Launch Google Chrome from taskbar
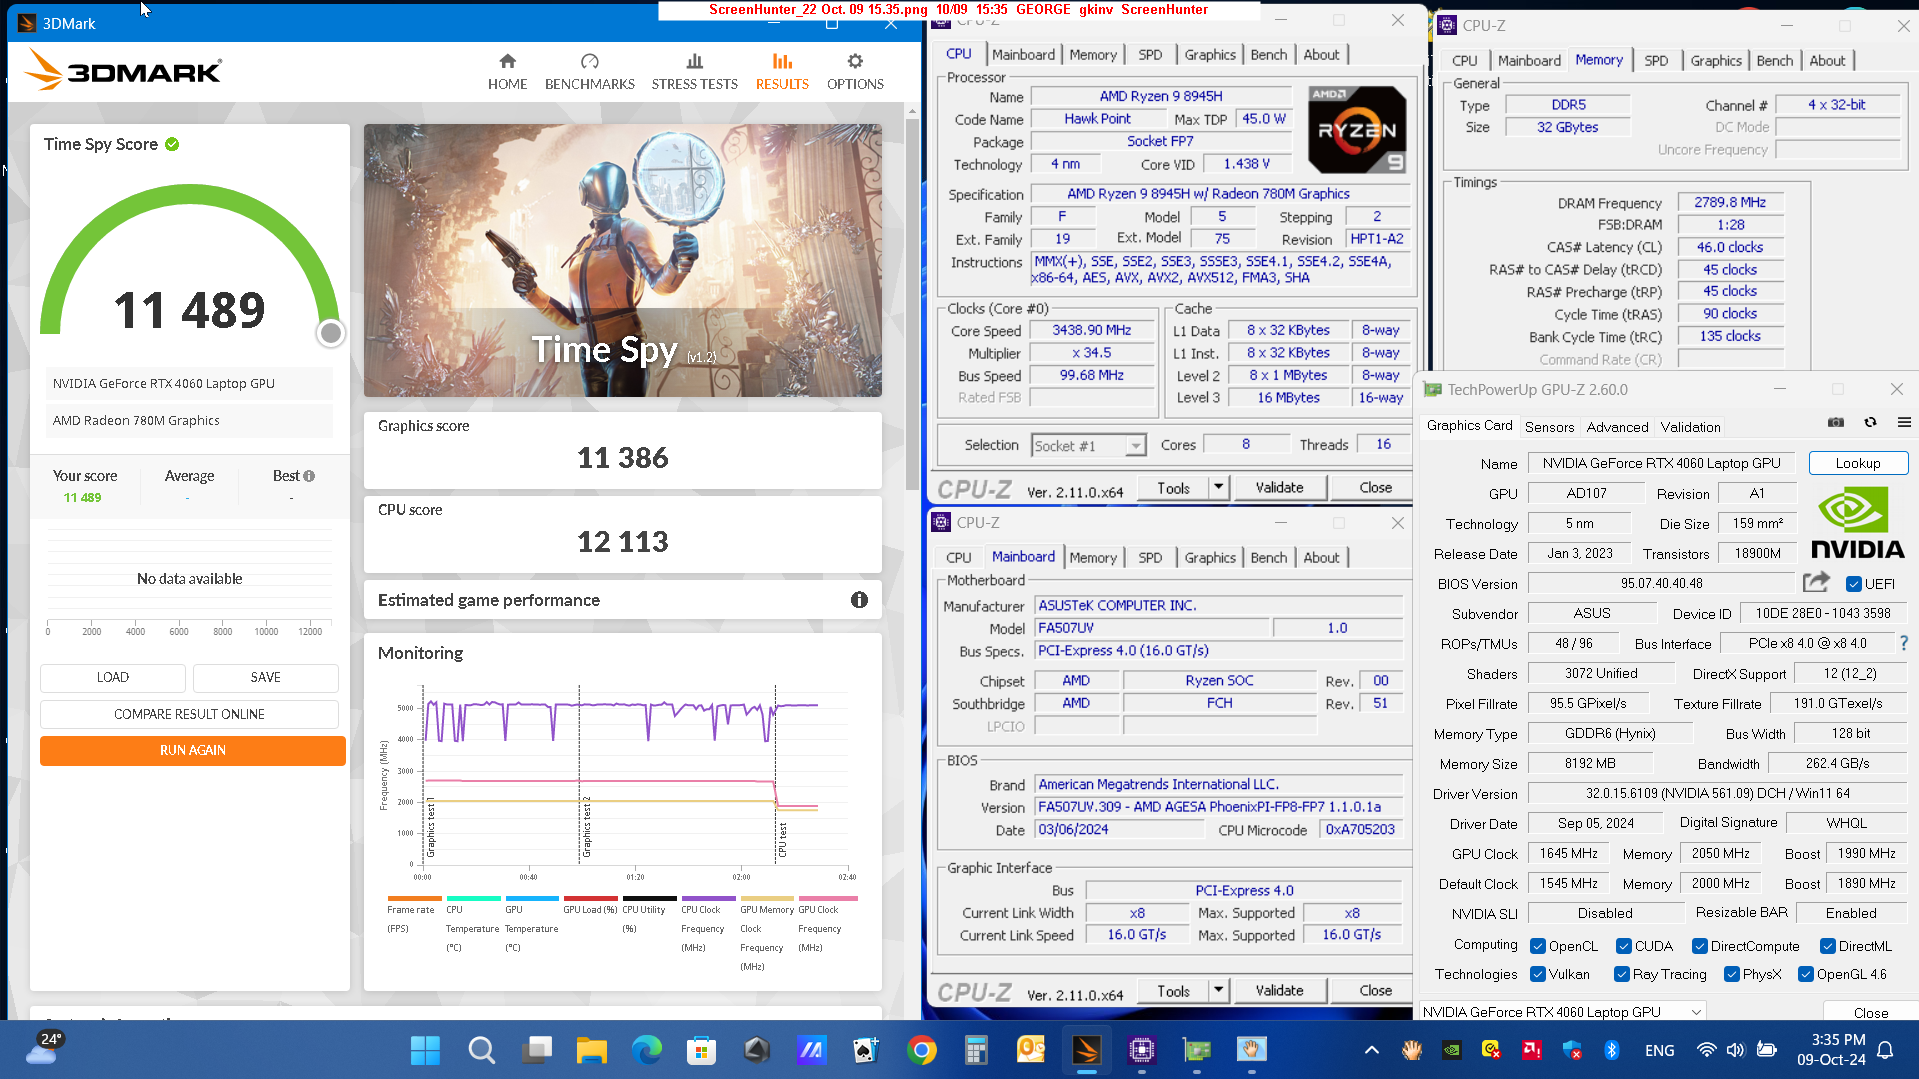Screen dimensions: 1919x1079 (922, 1050)
